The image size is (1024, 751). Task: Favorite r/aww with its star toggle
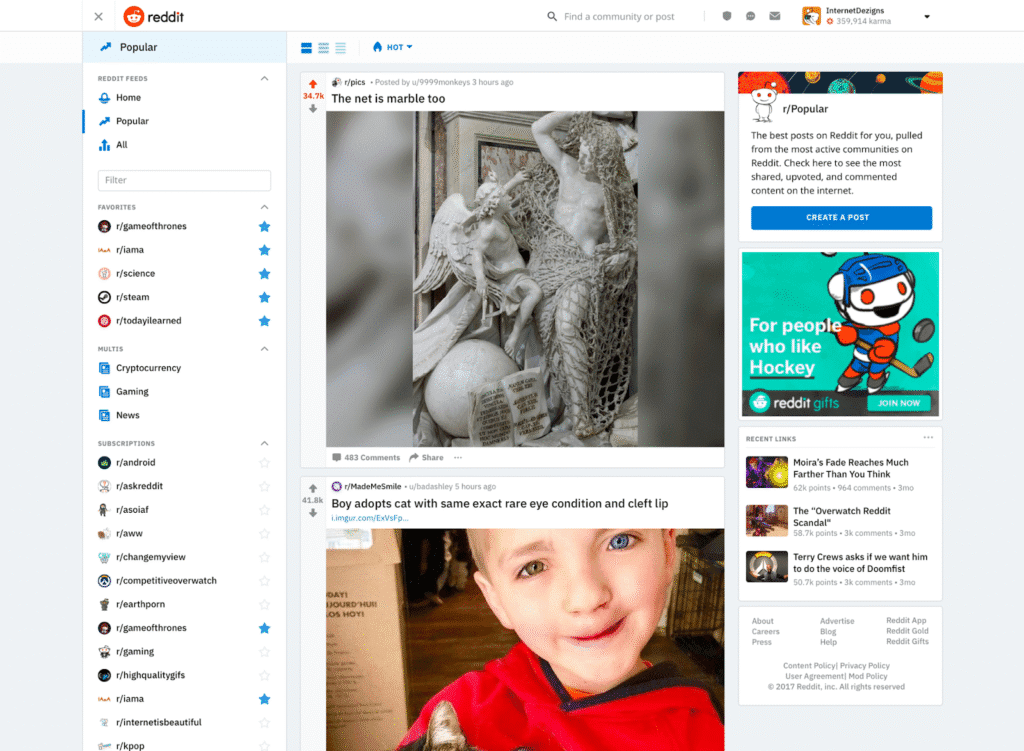click(264, 533)
